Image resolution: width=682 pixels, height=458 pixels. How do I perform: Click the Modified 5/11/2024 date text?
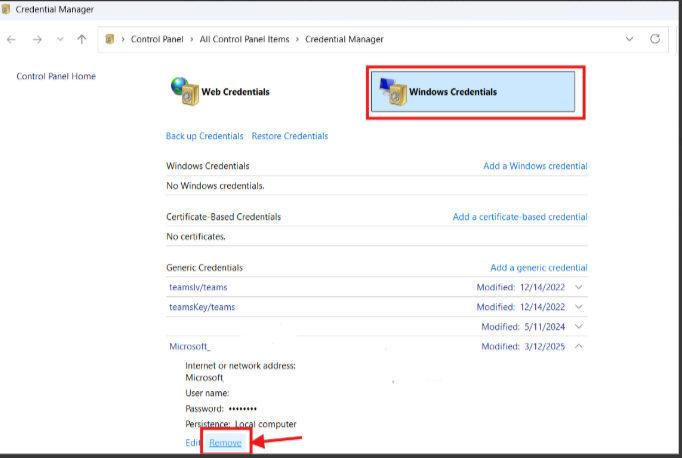tap(523, 327)
